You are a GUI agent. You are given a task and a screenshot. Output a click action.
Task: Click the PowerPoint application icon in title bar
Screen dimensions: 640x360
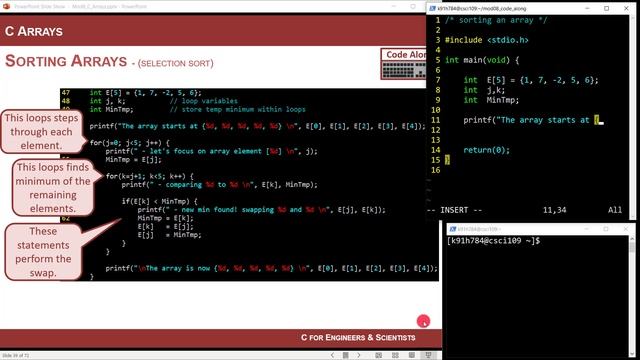pyautogui.click(x=6, y=6)
